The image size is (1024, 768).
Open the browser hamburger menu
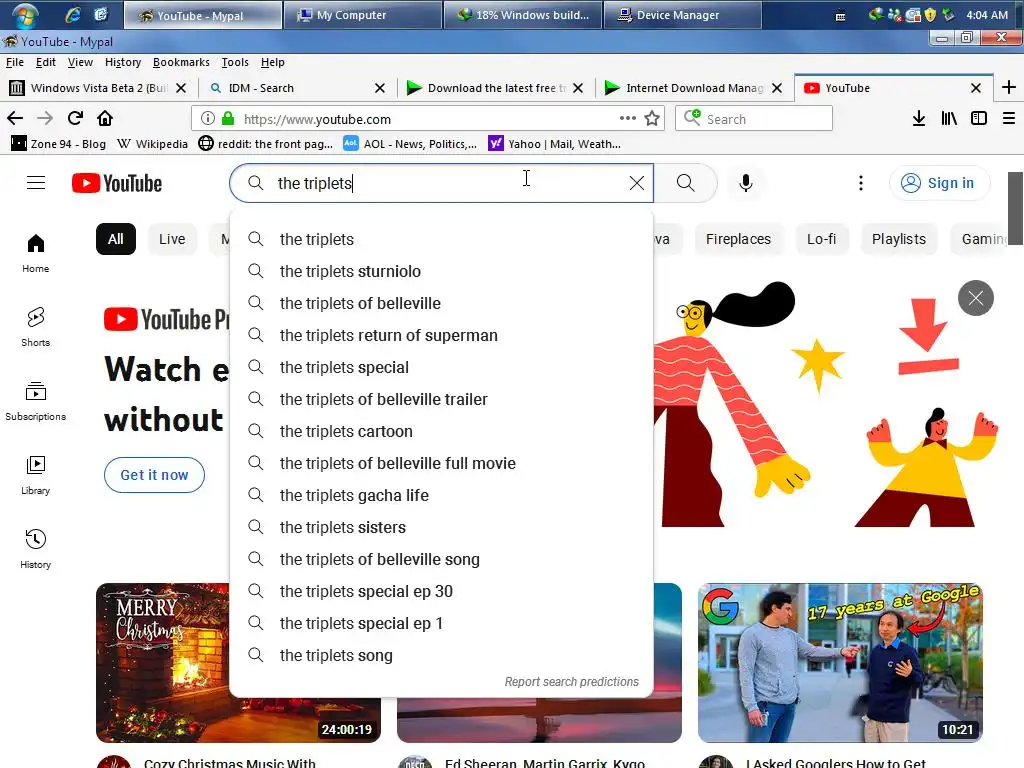click(1009, 118)
